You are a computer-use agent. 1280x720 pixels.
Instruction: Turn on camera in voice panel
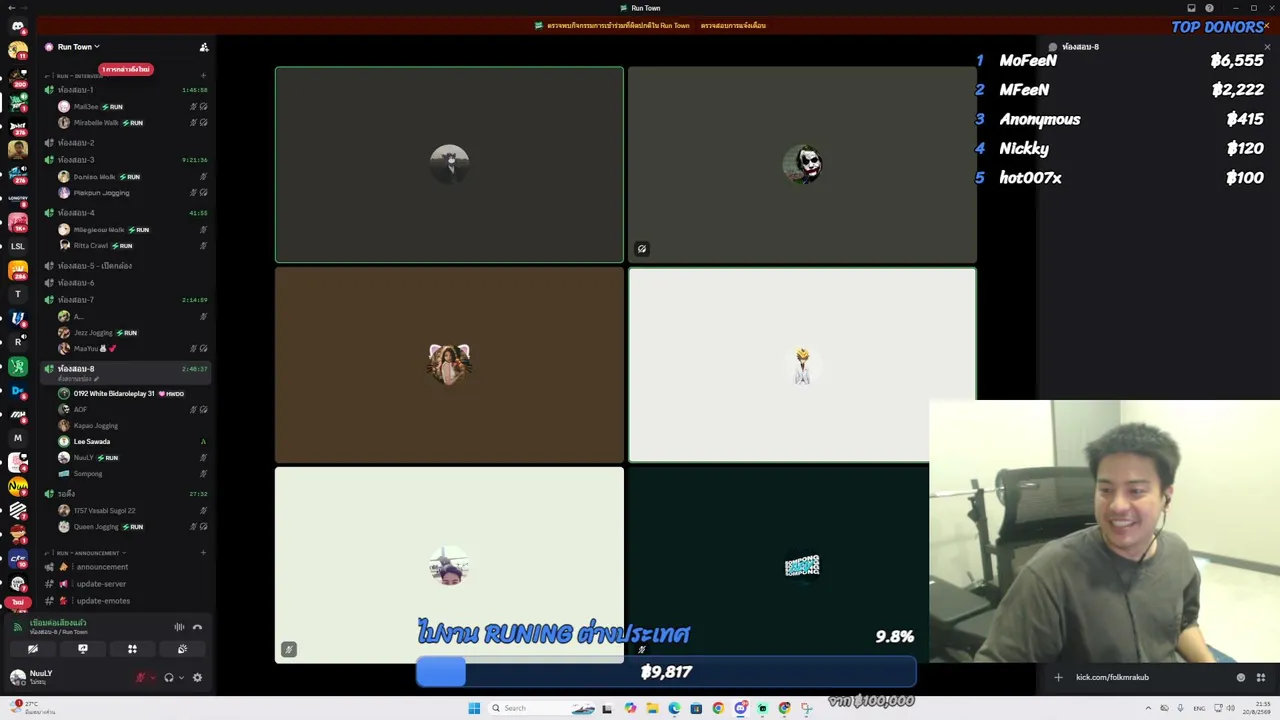33,649
